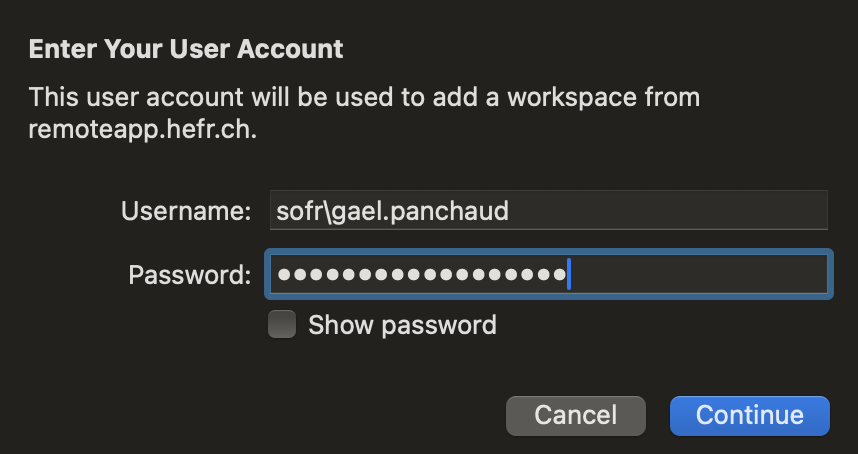Click the empty area after password cursor
The width and height of the screenshot is (858, 454).
(698, 274)
